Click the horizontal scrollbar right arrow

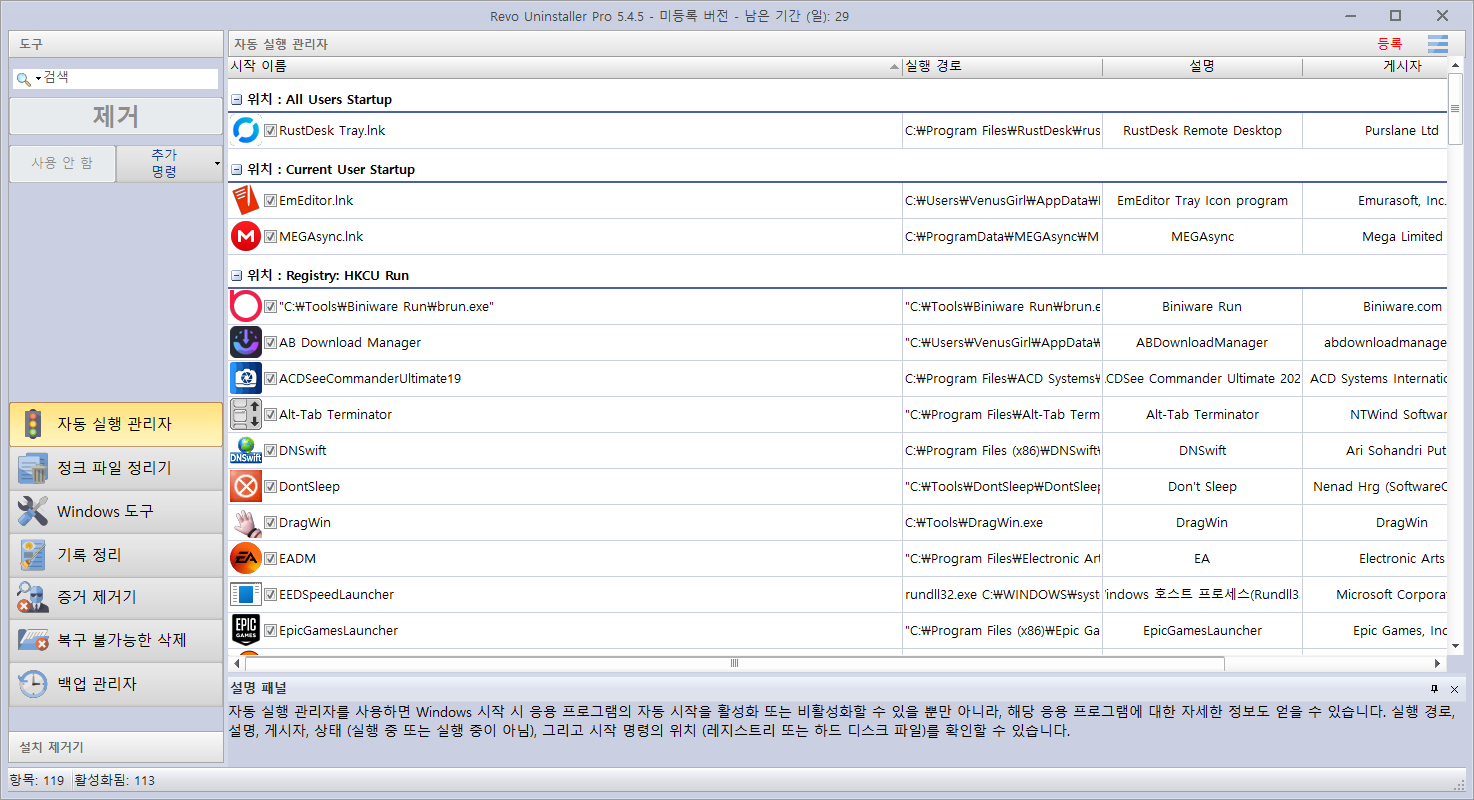[x=1438, y=663]
